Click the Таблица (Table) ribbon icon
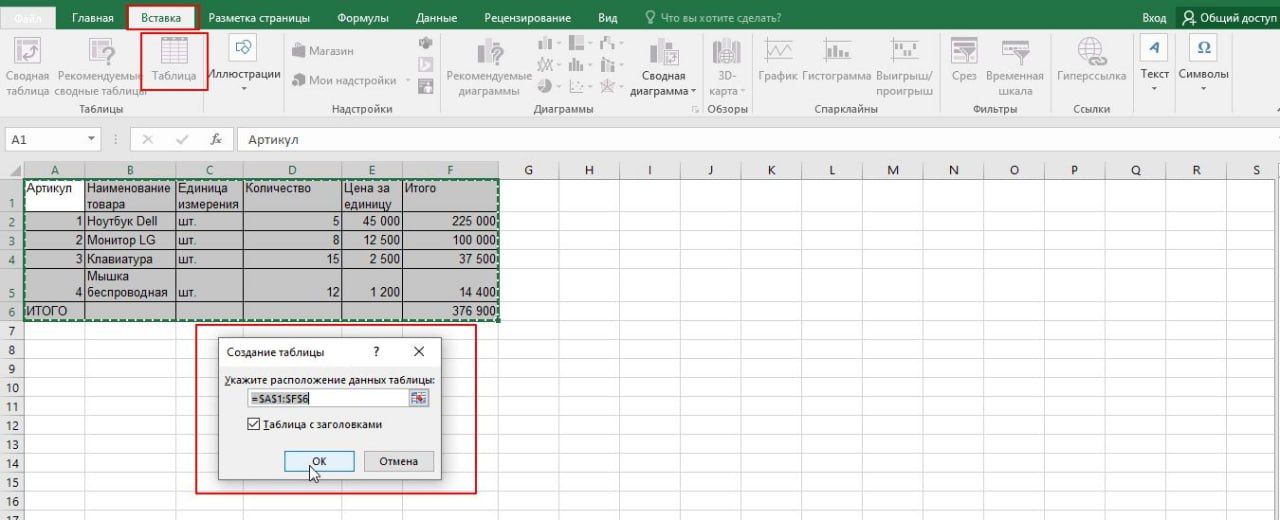This screenshot has height=520, width=1280. tap(174, 52)
